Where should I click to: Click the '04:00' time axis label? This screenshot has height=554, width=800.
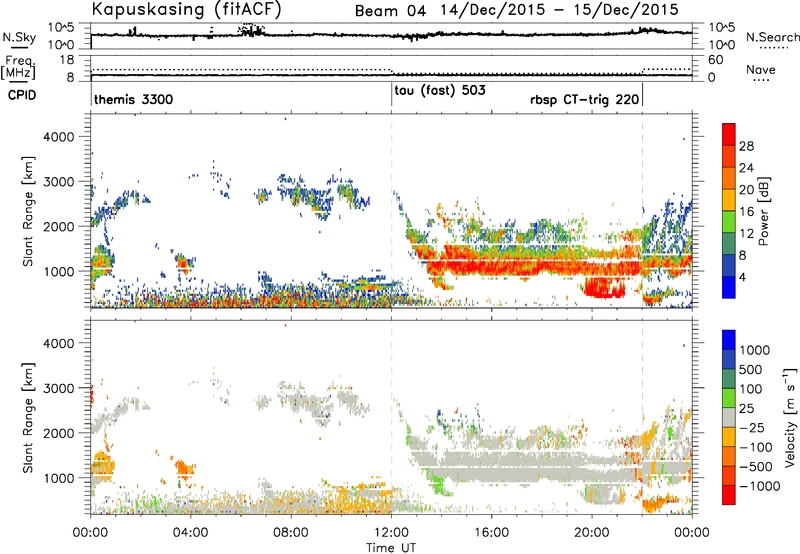[191, 533]
